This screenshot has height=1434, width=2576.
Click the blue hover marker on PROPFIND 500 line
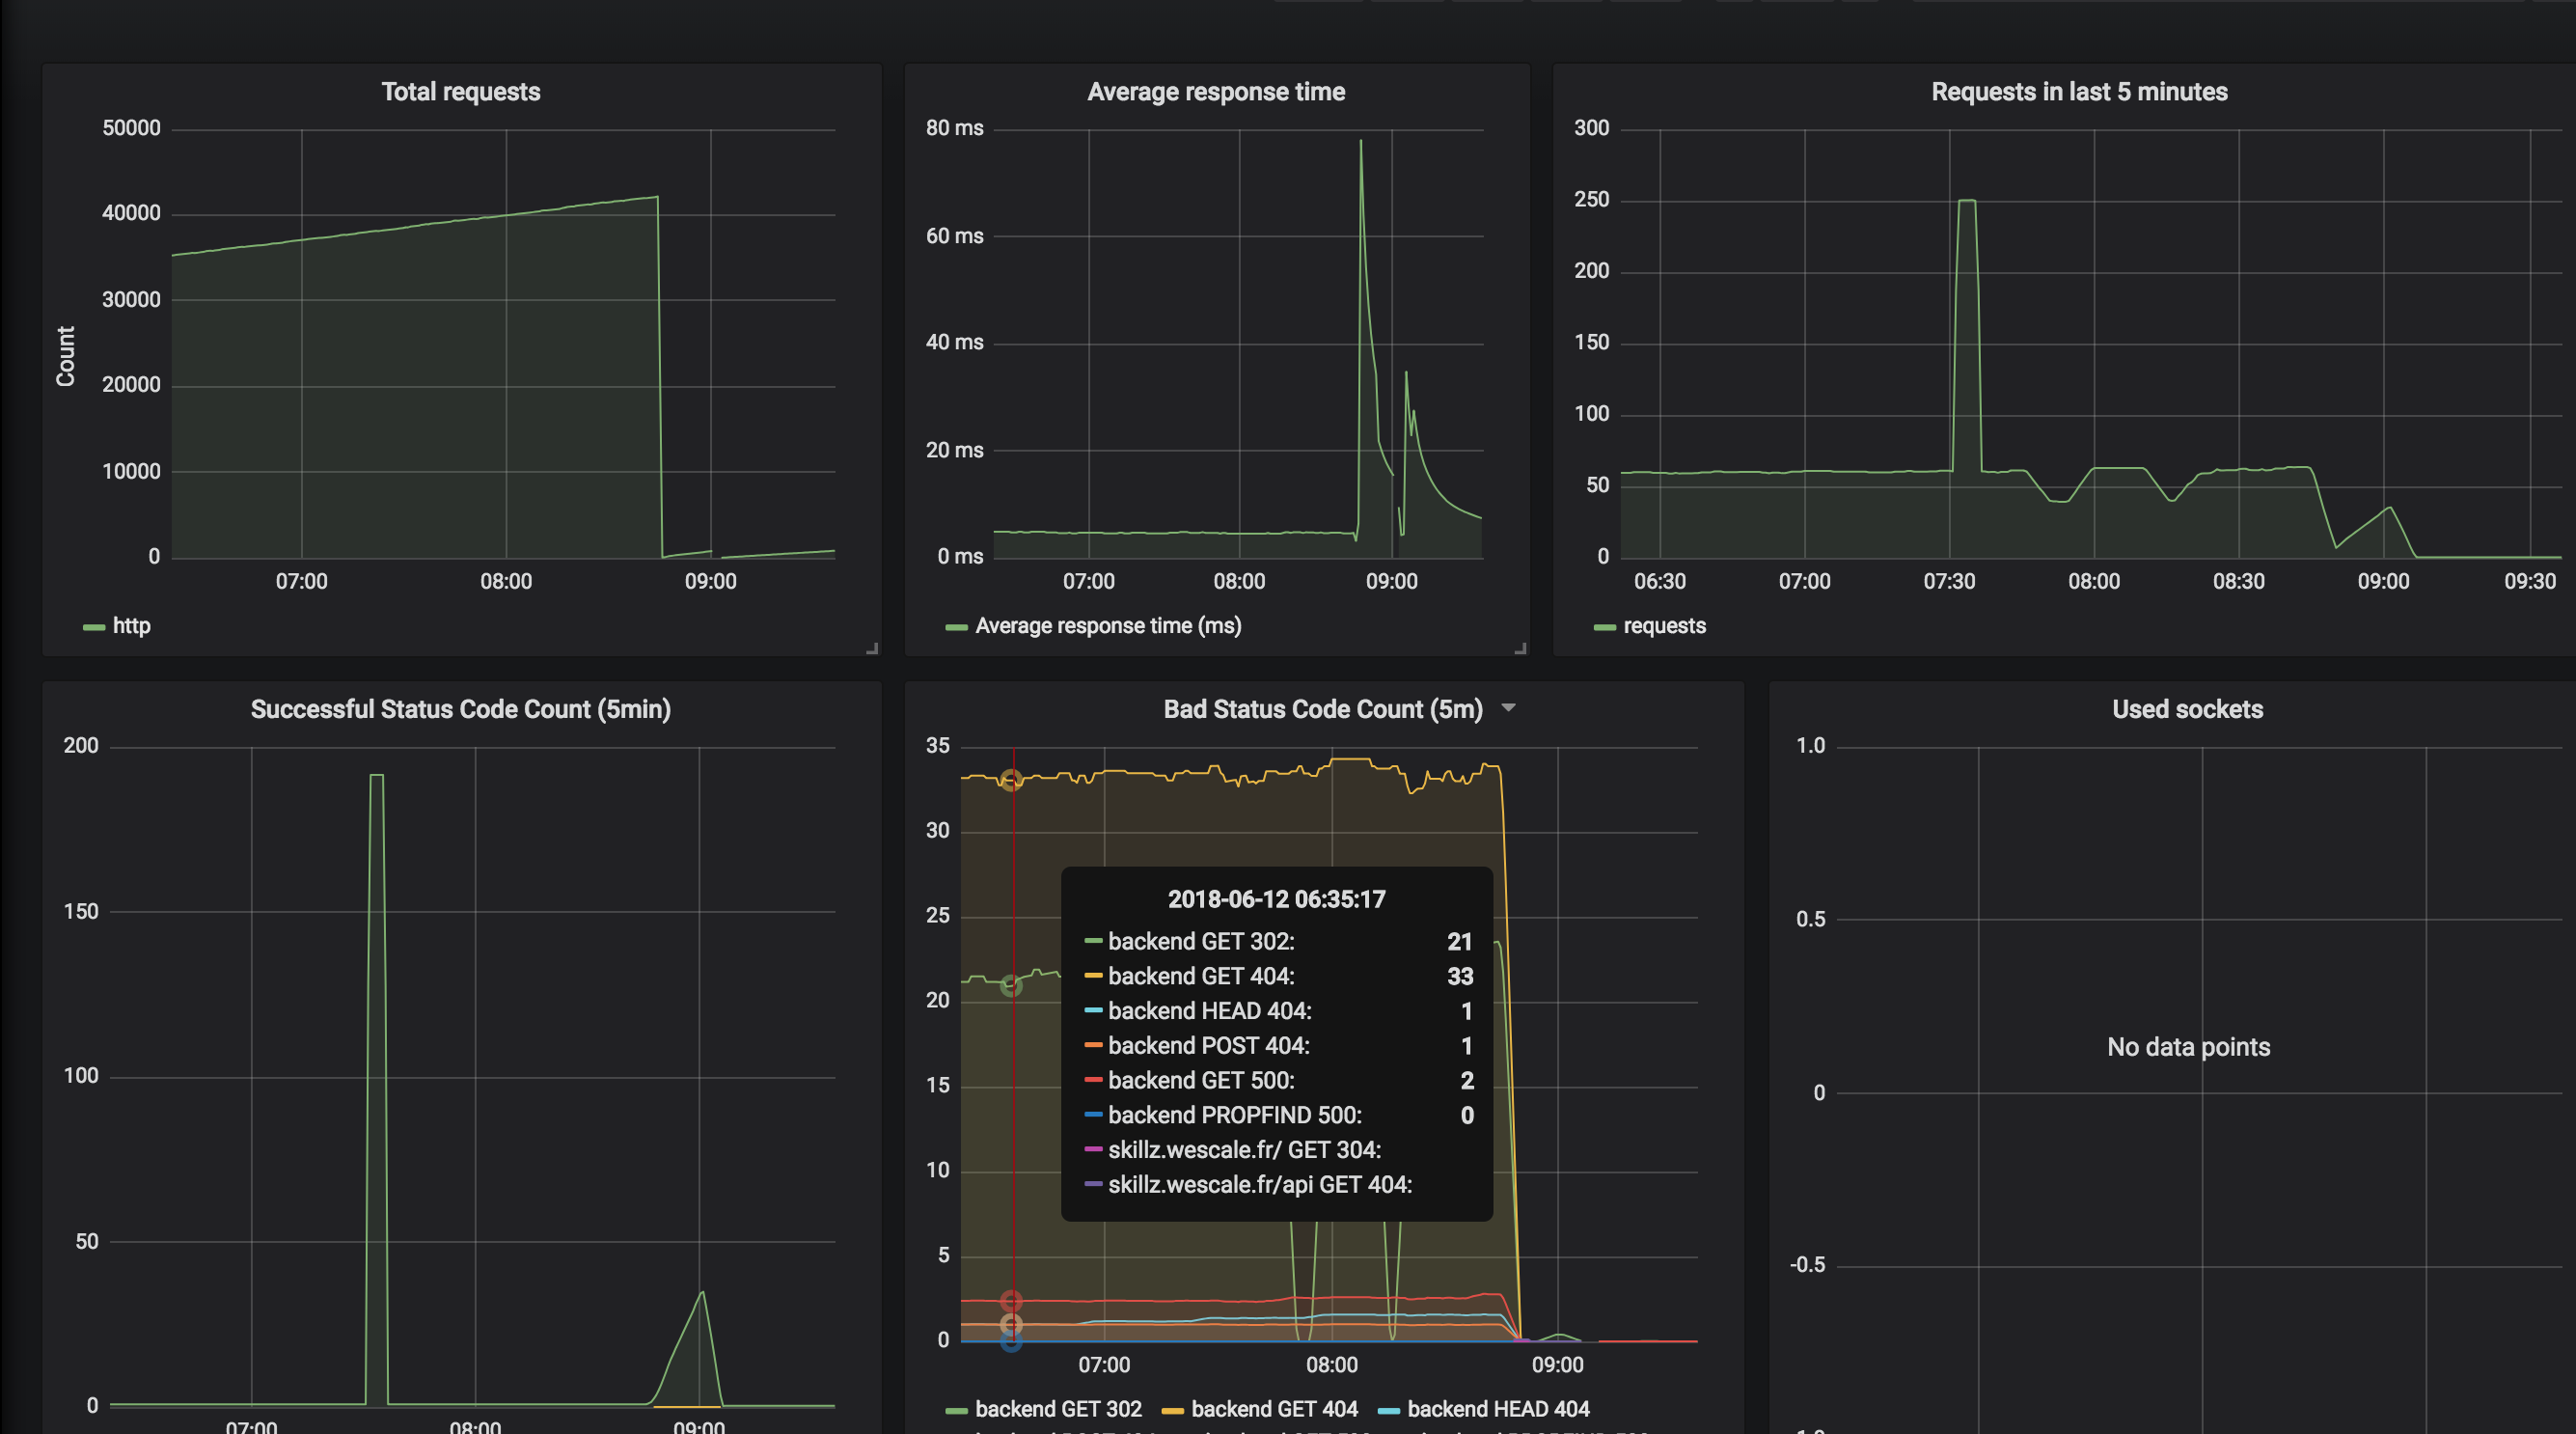(1011, 1341)
